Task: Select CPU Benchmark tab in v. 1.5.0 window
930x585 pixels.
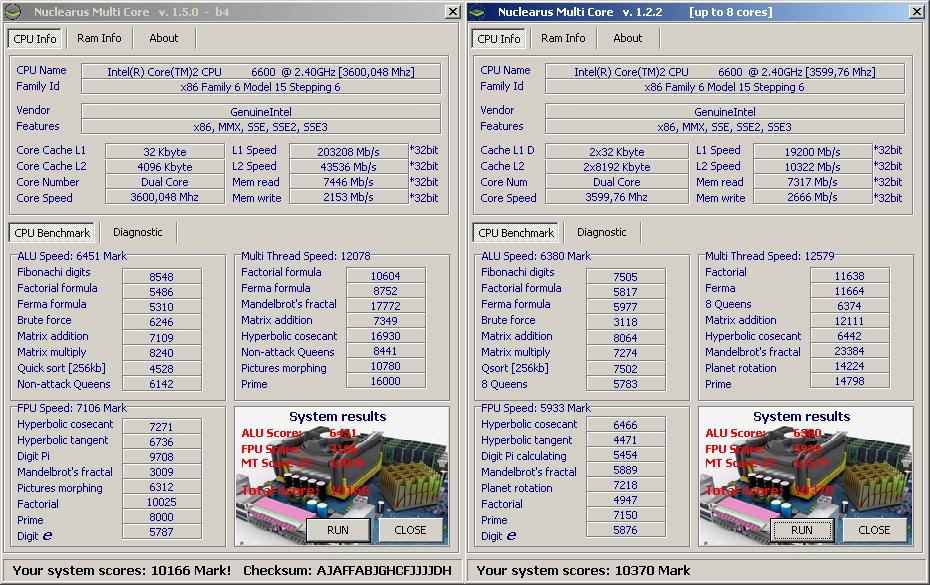Action: pos(52,233)
